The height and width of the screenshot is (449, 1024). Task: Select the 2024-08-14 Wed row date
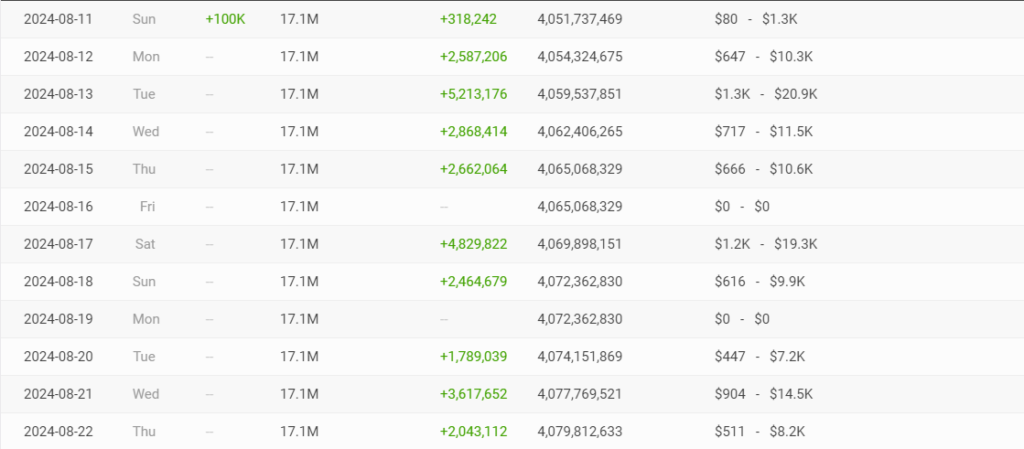(58, 132)
